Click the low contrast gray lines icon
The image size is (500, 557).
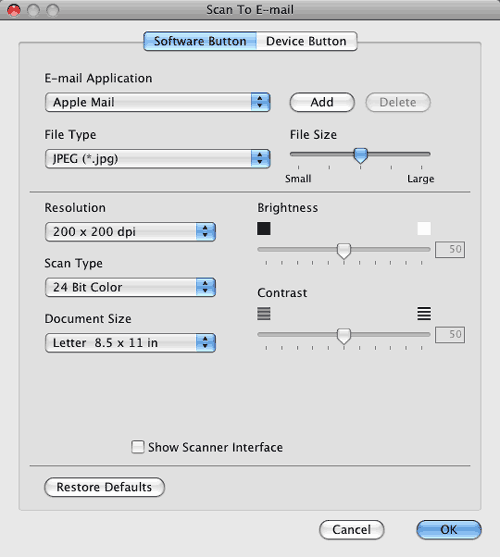click(263, 313)
